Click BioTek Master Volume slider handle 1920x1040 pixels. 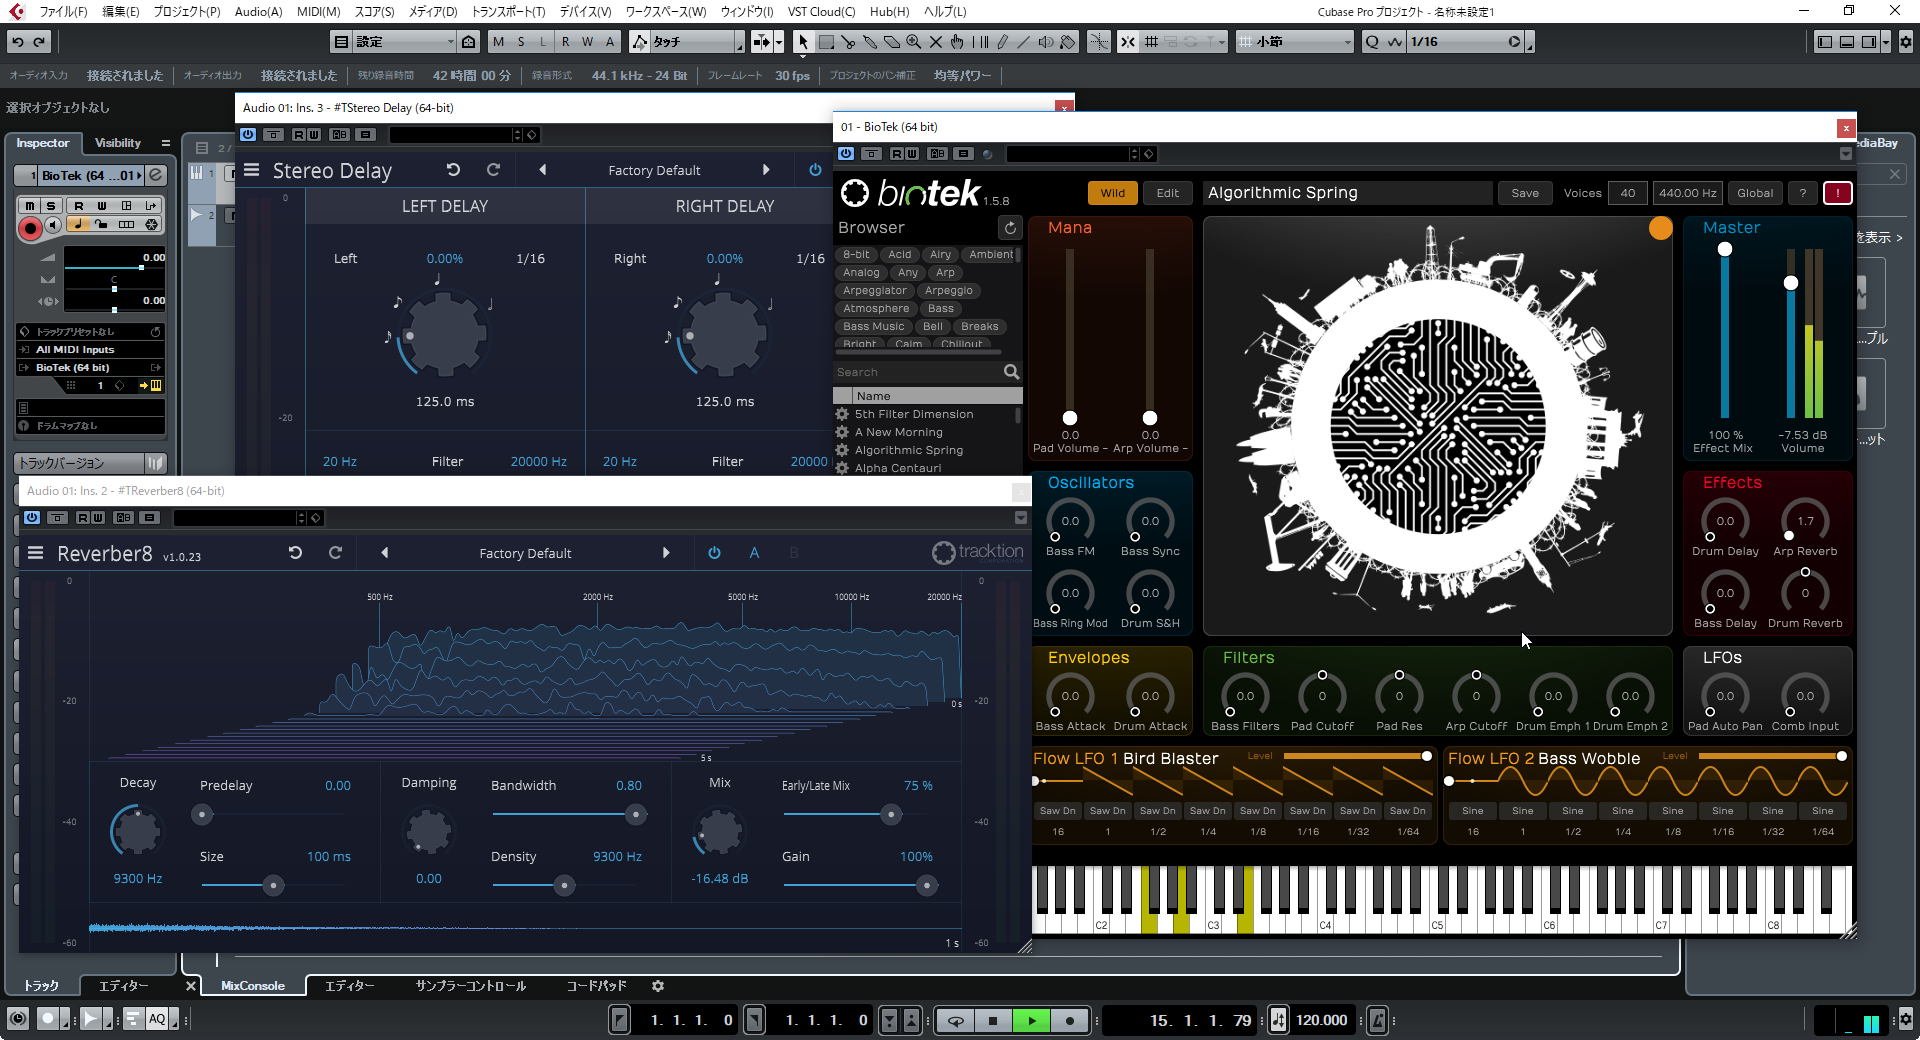[x=1791, y=283]
